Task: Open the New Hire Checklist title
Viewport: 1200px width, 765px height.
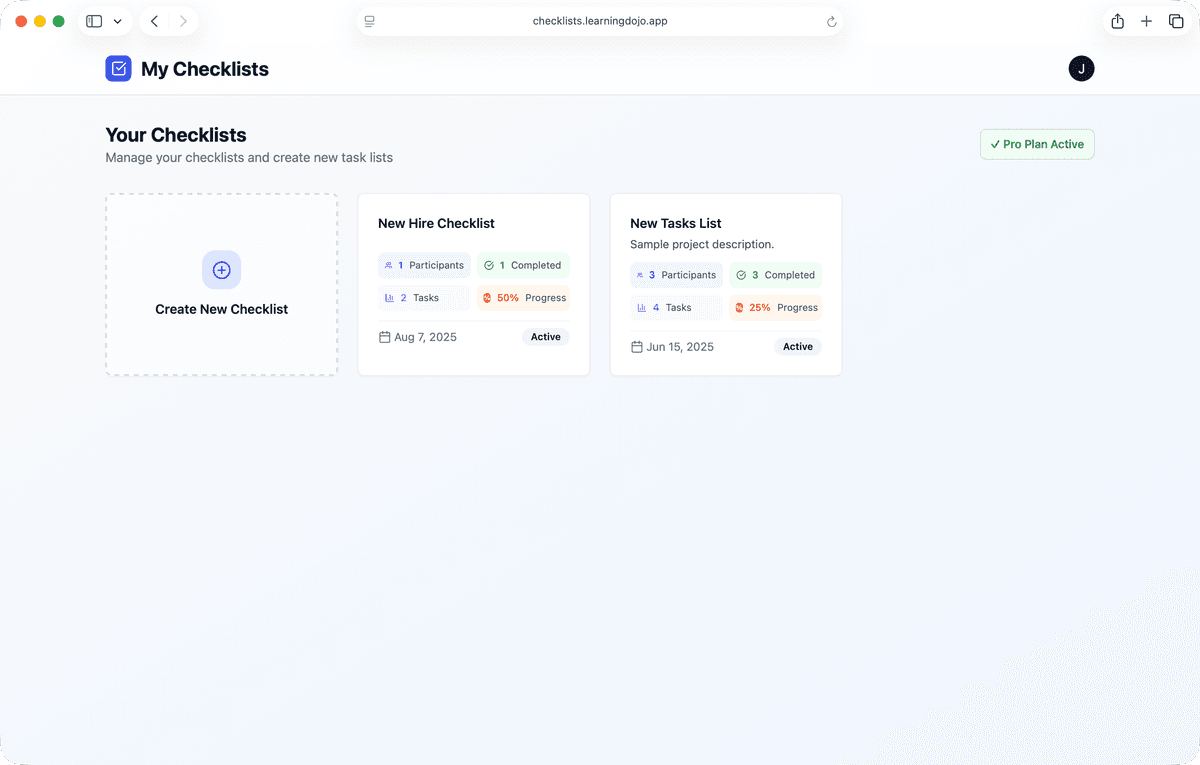Action: (436, 223)
